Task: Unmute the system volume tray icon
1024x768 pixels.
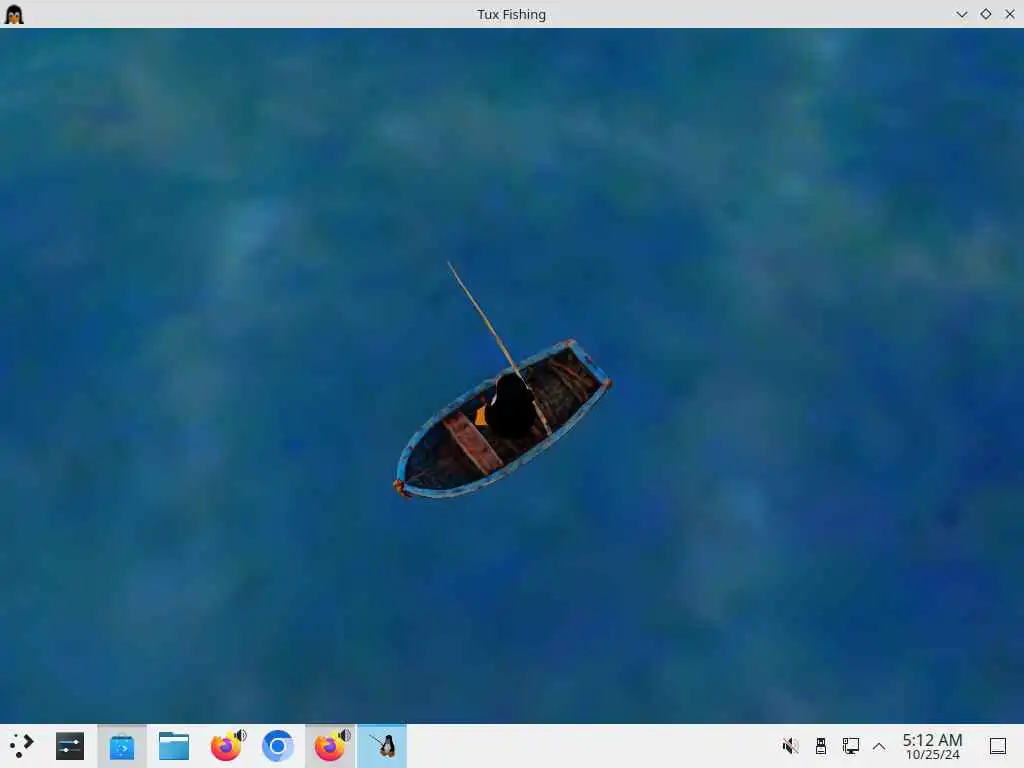Action: click(790, 746)
